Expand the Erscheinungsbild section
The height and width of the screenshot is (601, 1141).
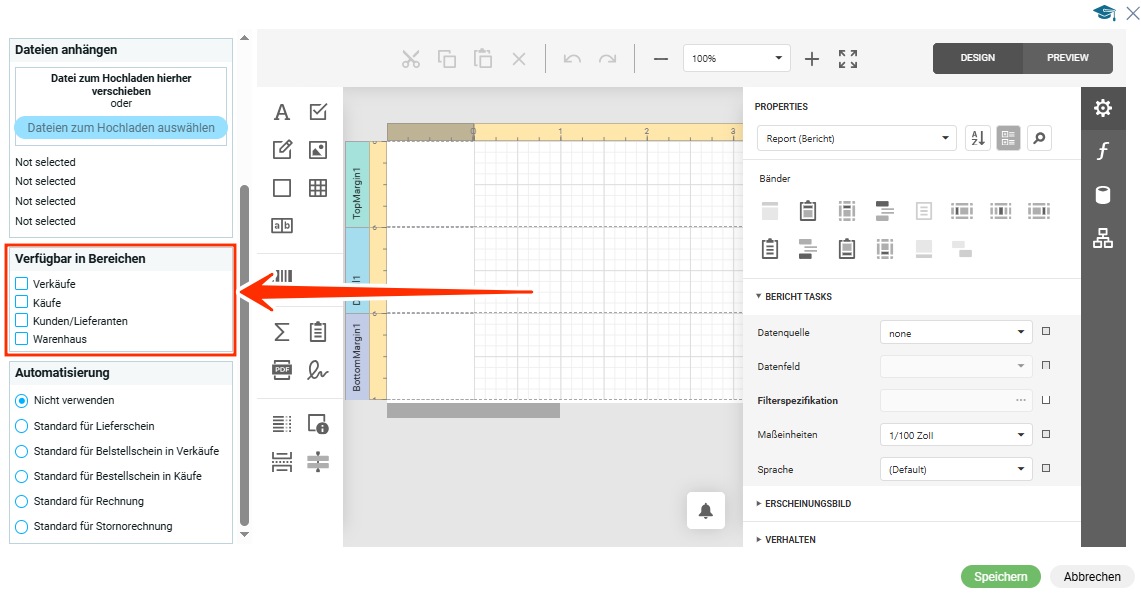807,504
